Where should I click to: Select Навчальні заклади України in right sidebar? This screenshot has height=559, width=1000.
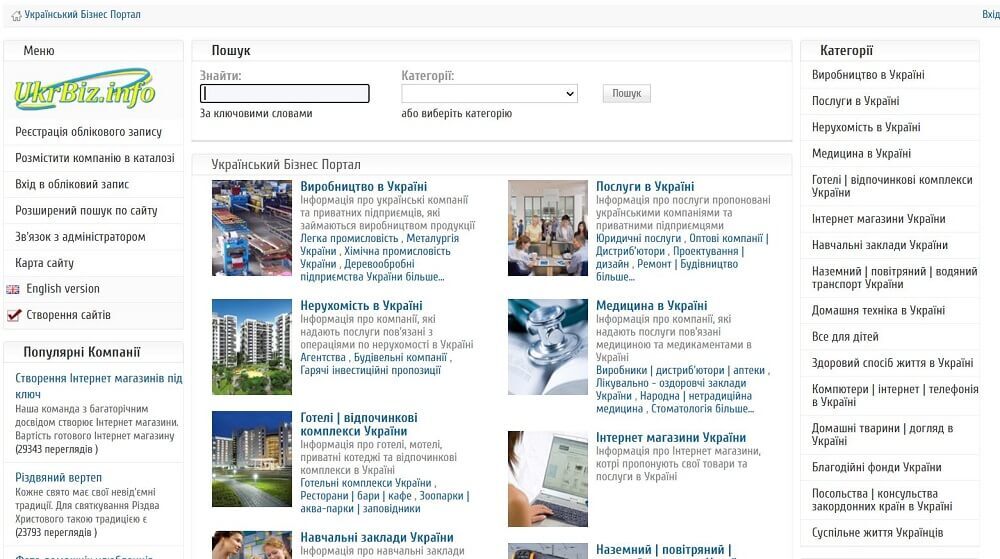(x=879, y=245)
